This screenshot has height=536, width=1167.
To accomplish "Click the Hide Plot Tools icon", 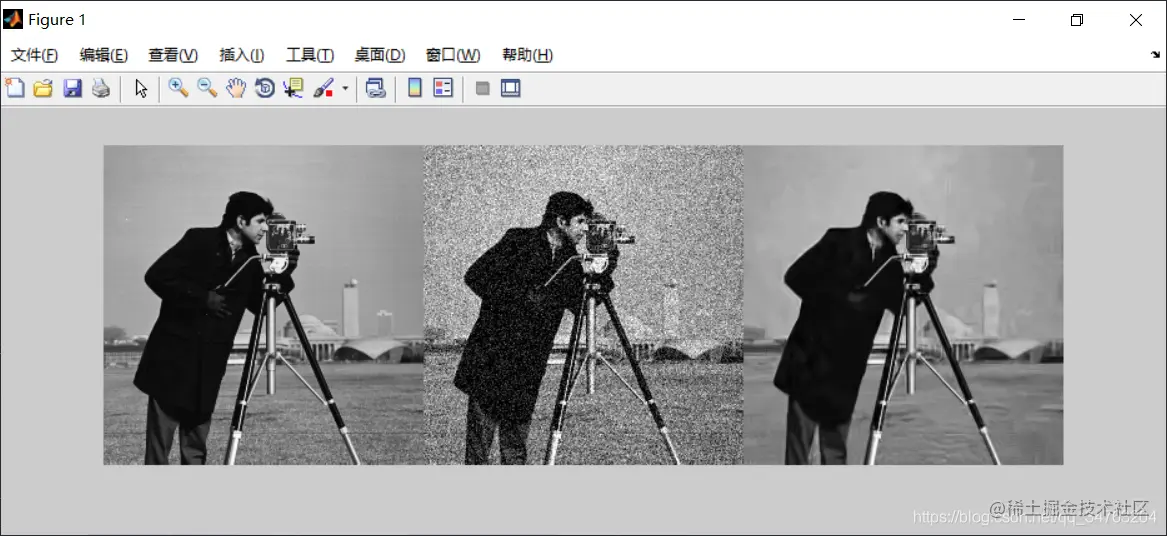I will pos(482,89).
